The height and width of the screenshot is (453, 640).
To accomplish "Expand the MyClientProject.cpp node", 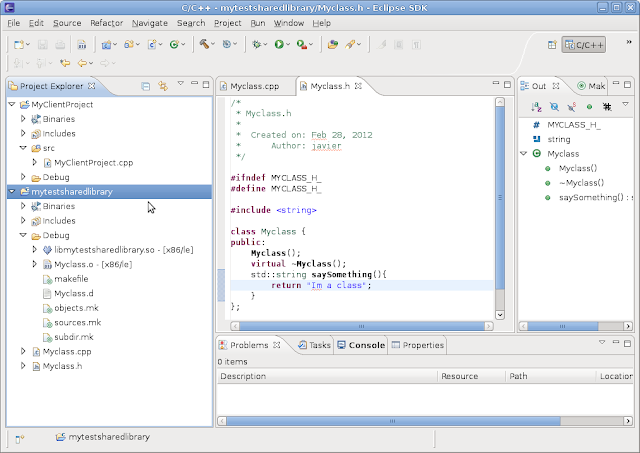I will tap(35, 162).
